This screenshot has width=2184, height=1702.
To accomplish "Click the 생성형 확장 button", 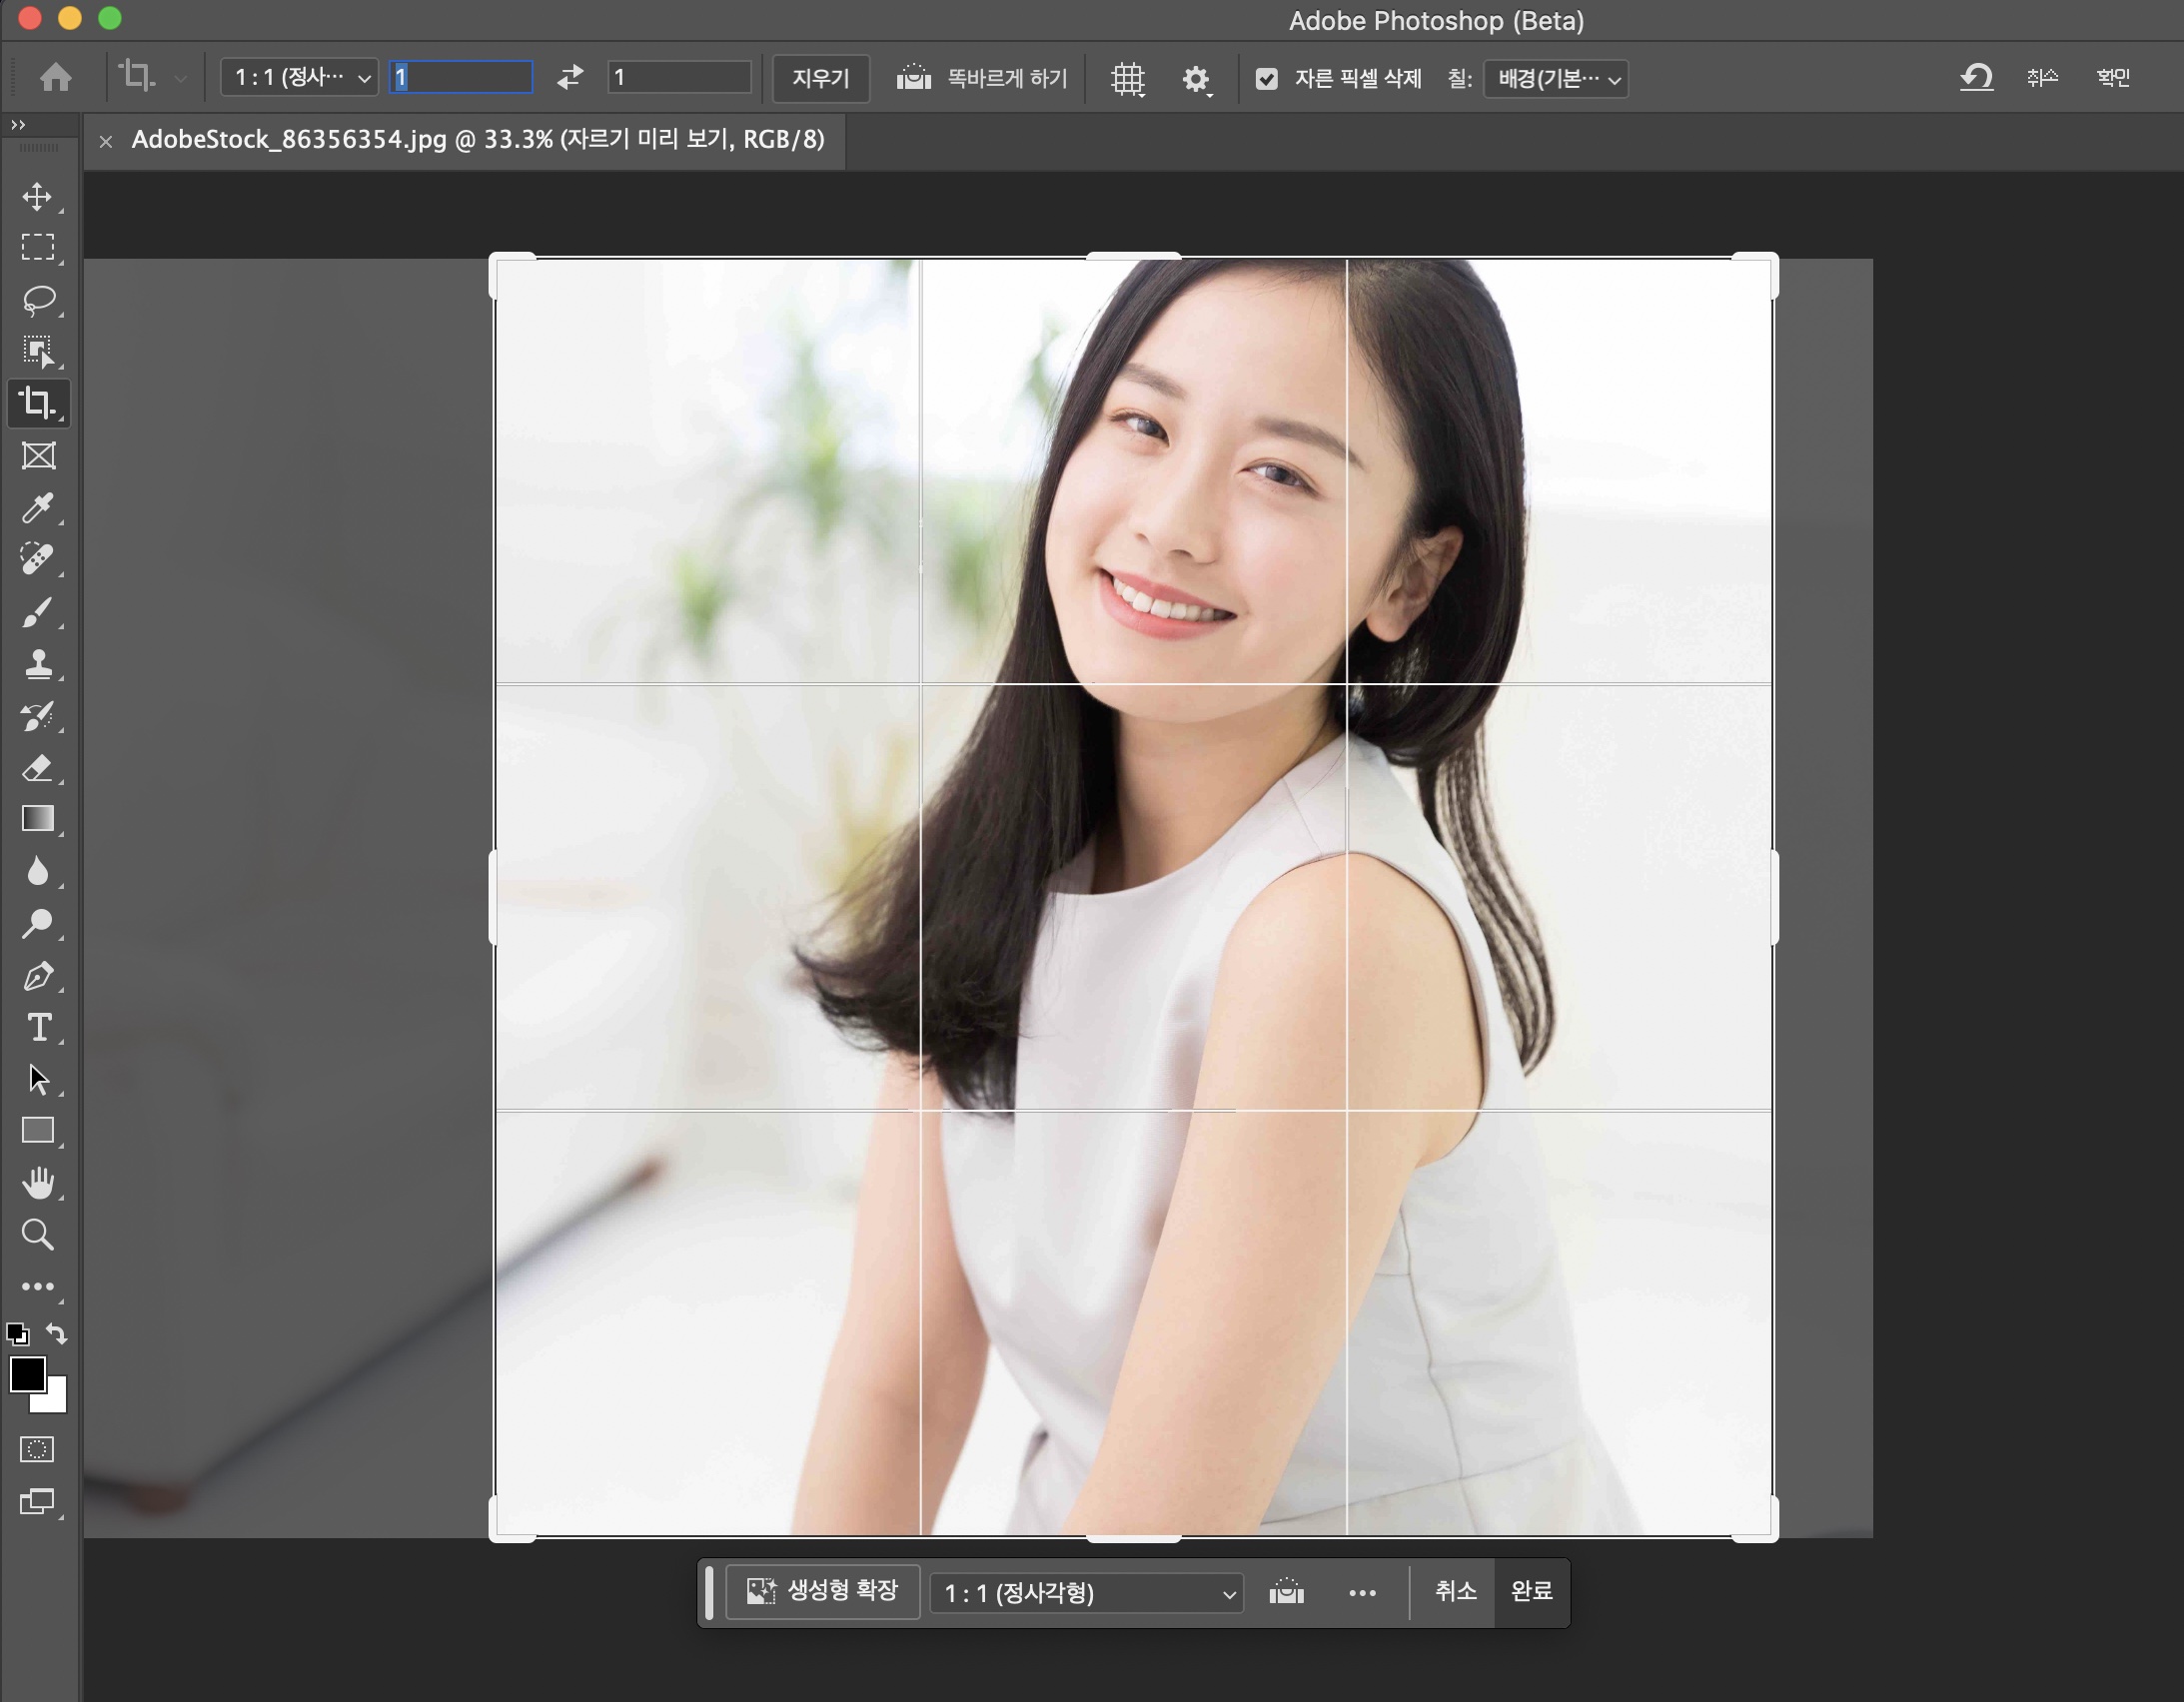I will point(822,1591).
